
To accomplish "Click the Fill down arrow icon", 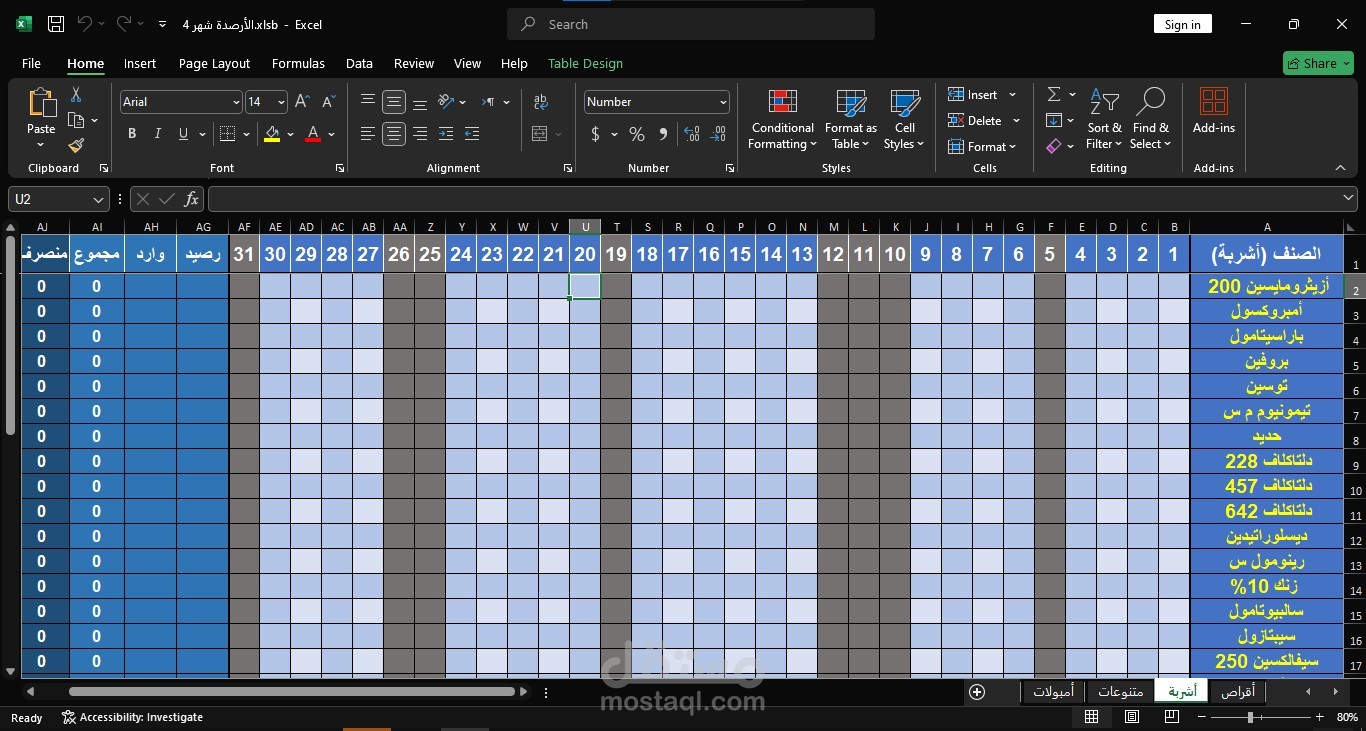I will pyautogui.click(x=1054, y=120).
